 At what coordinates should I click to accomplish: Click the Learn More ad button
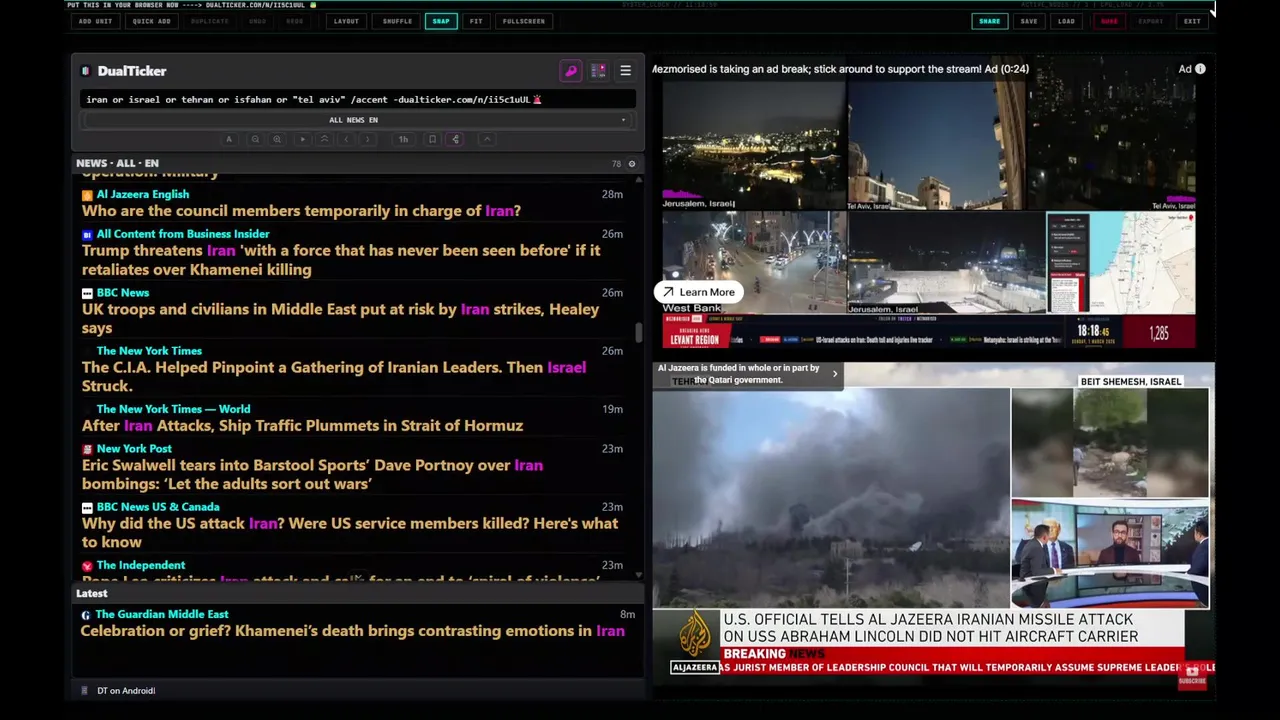coord(698,292)
